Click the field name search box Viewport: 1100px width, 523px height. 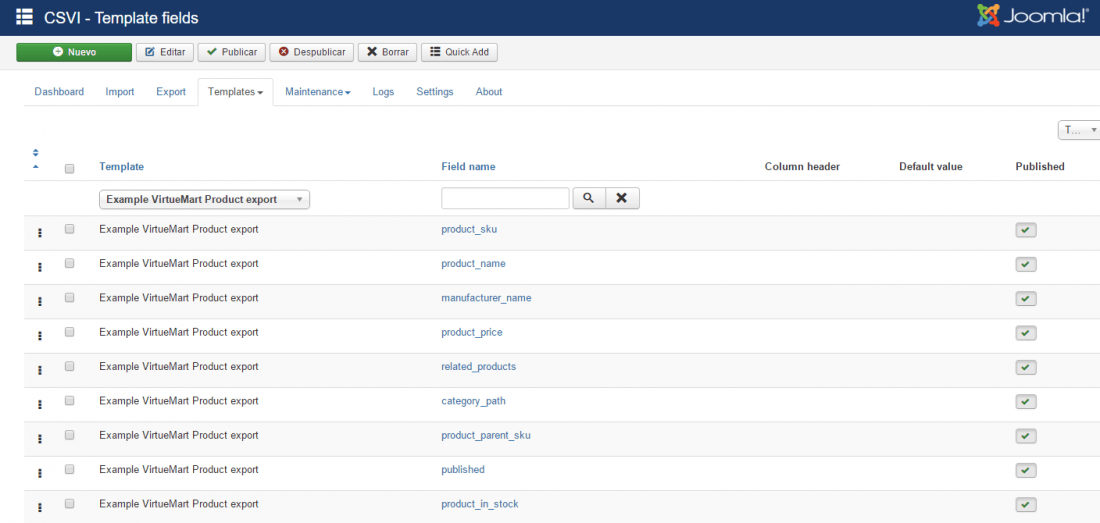tap(505, 198)
